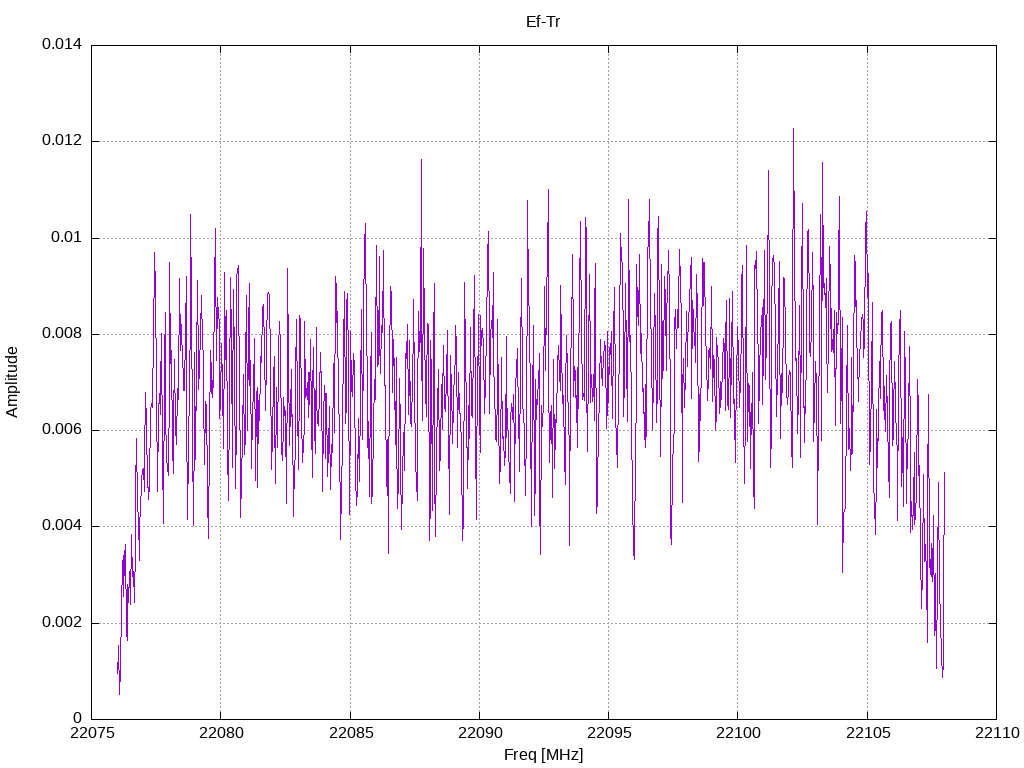Click the 'Amplitude' y-axis label
1024x768 pixels.
12,382
